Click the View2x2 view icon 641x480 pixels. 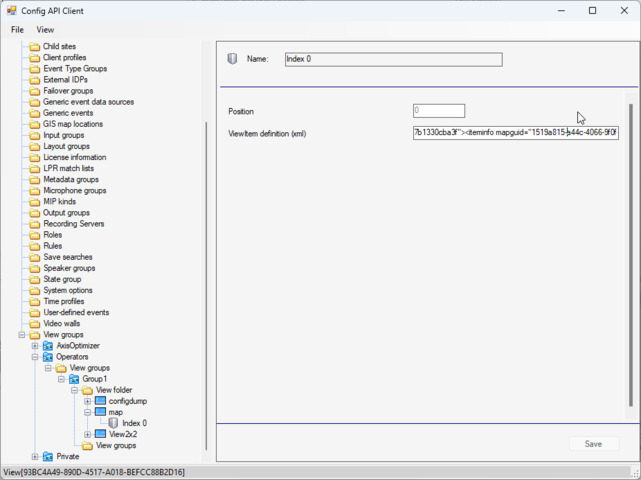[100, 434]
